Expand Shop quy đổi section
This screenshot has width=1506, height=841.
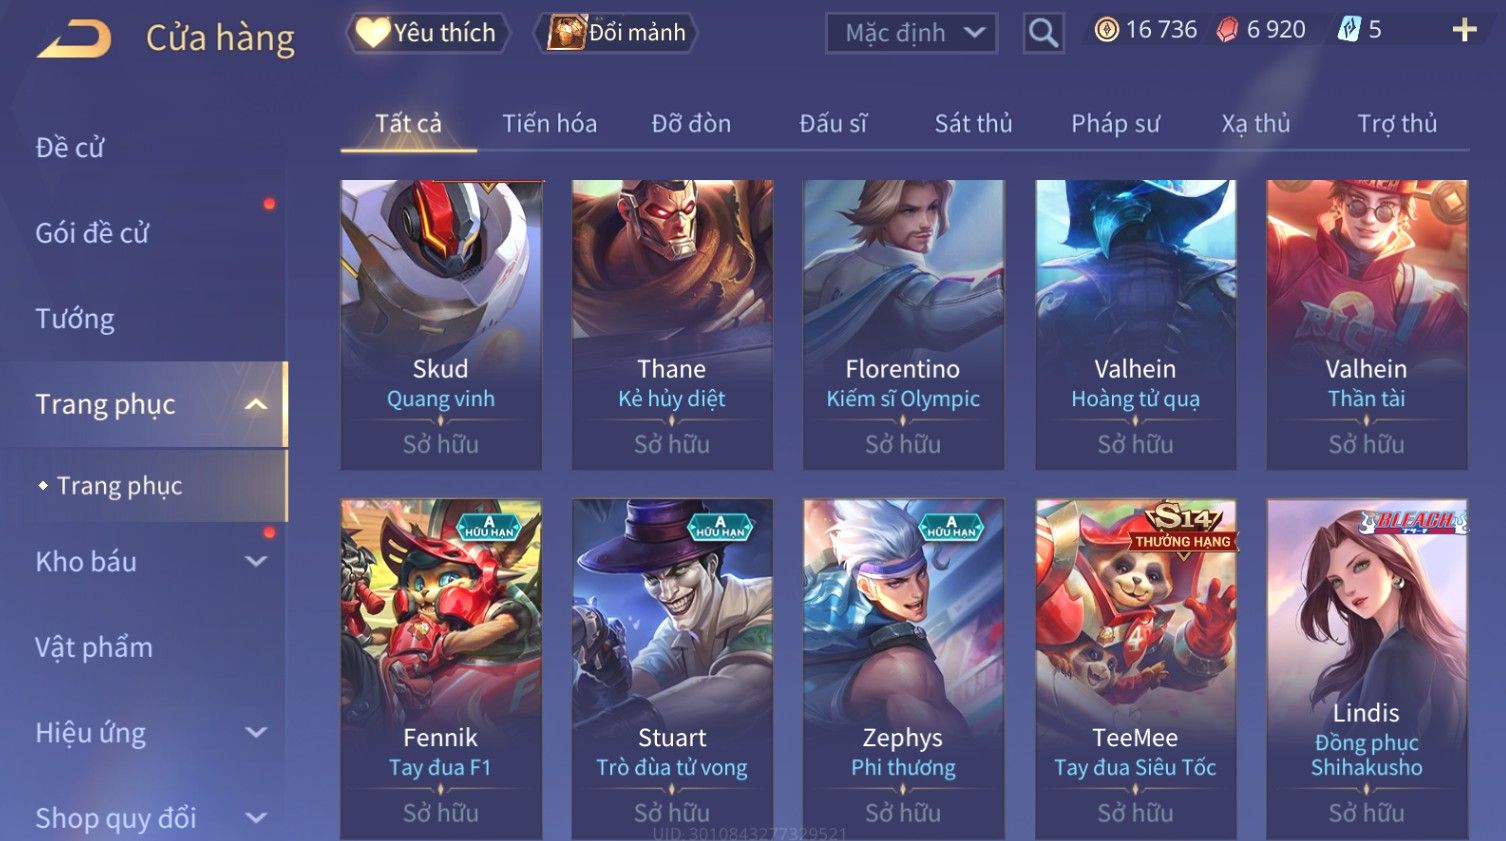point(256,818)
